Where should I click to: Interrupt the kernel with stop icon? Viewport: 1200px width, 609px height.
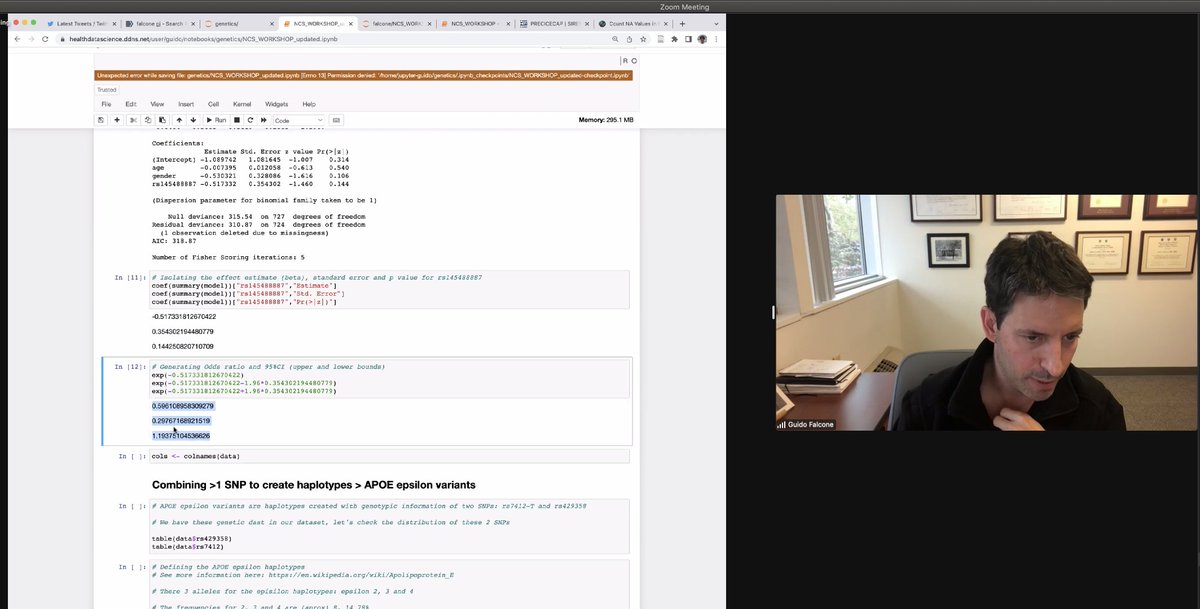point(236,120)
